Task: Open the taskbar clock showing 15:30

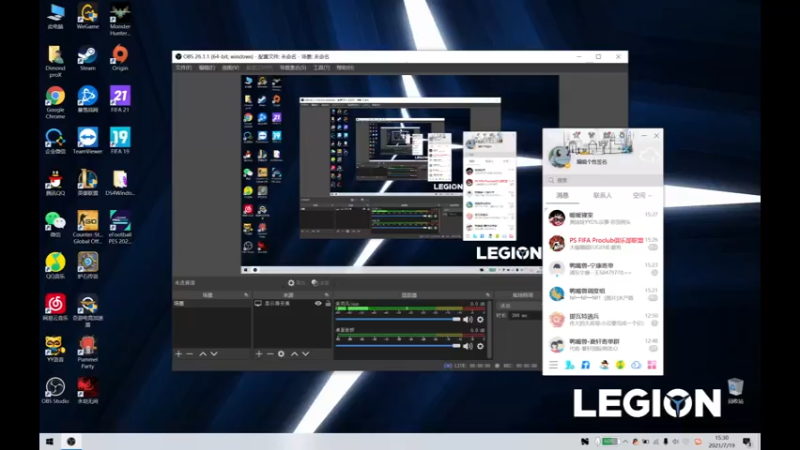Action: click(x=721, y=441)
